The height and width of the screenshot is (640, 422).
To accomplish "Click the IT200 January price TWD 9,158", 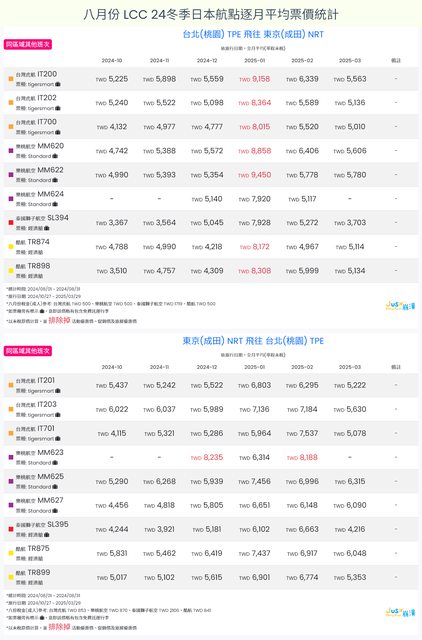I will (x=255, y=79).
